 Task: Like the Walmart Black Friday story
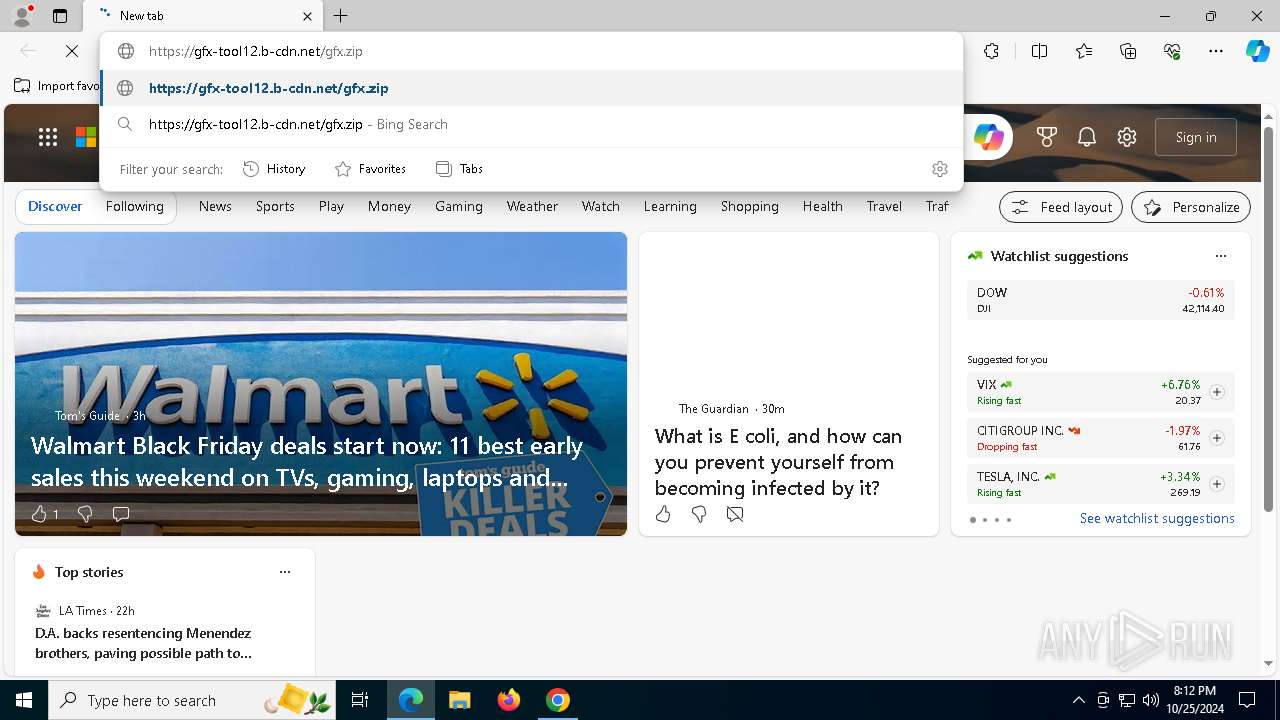(40, 514)
